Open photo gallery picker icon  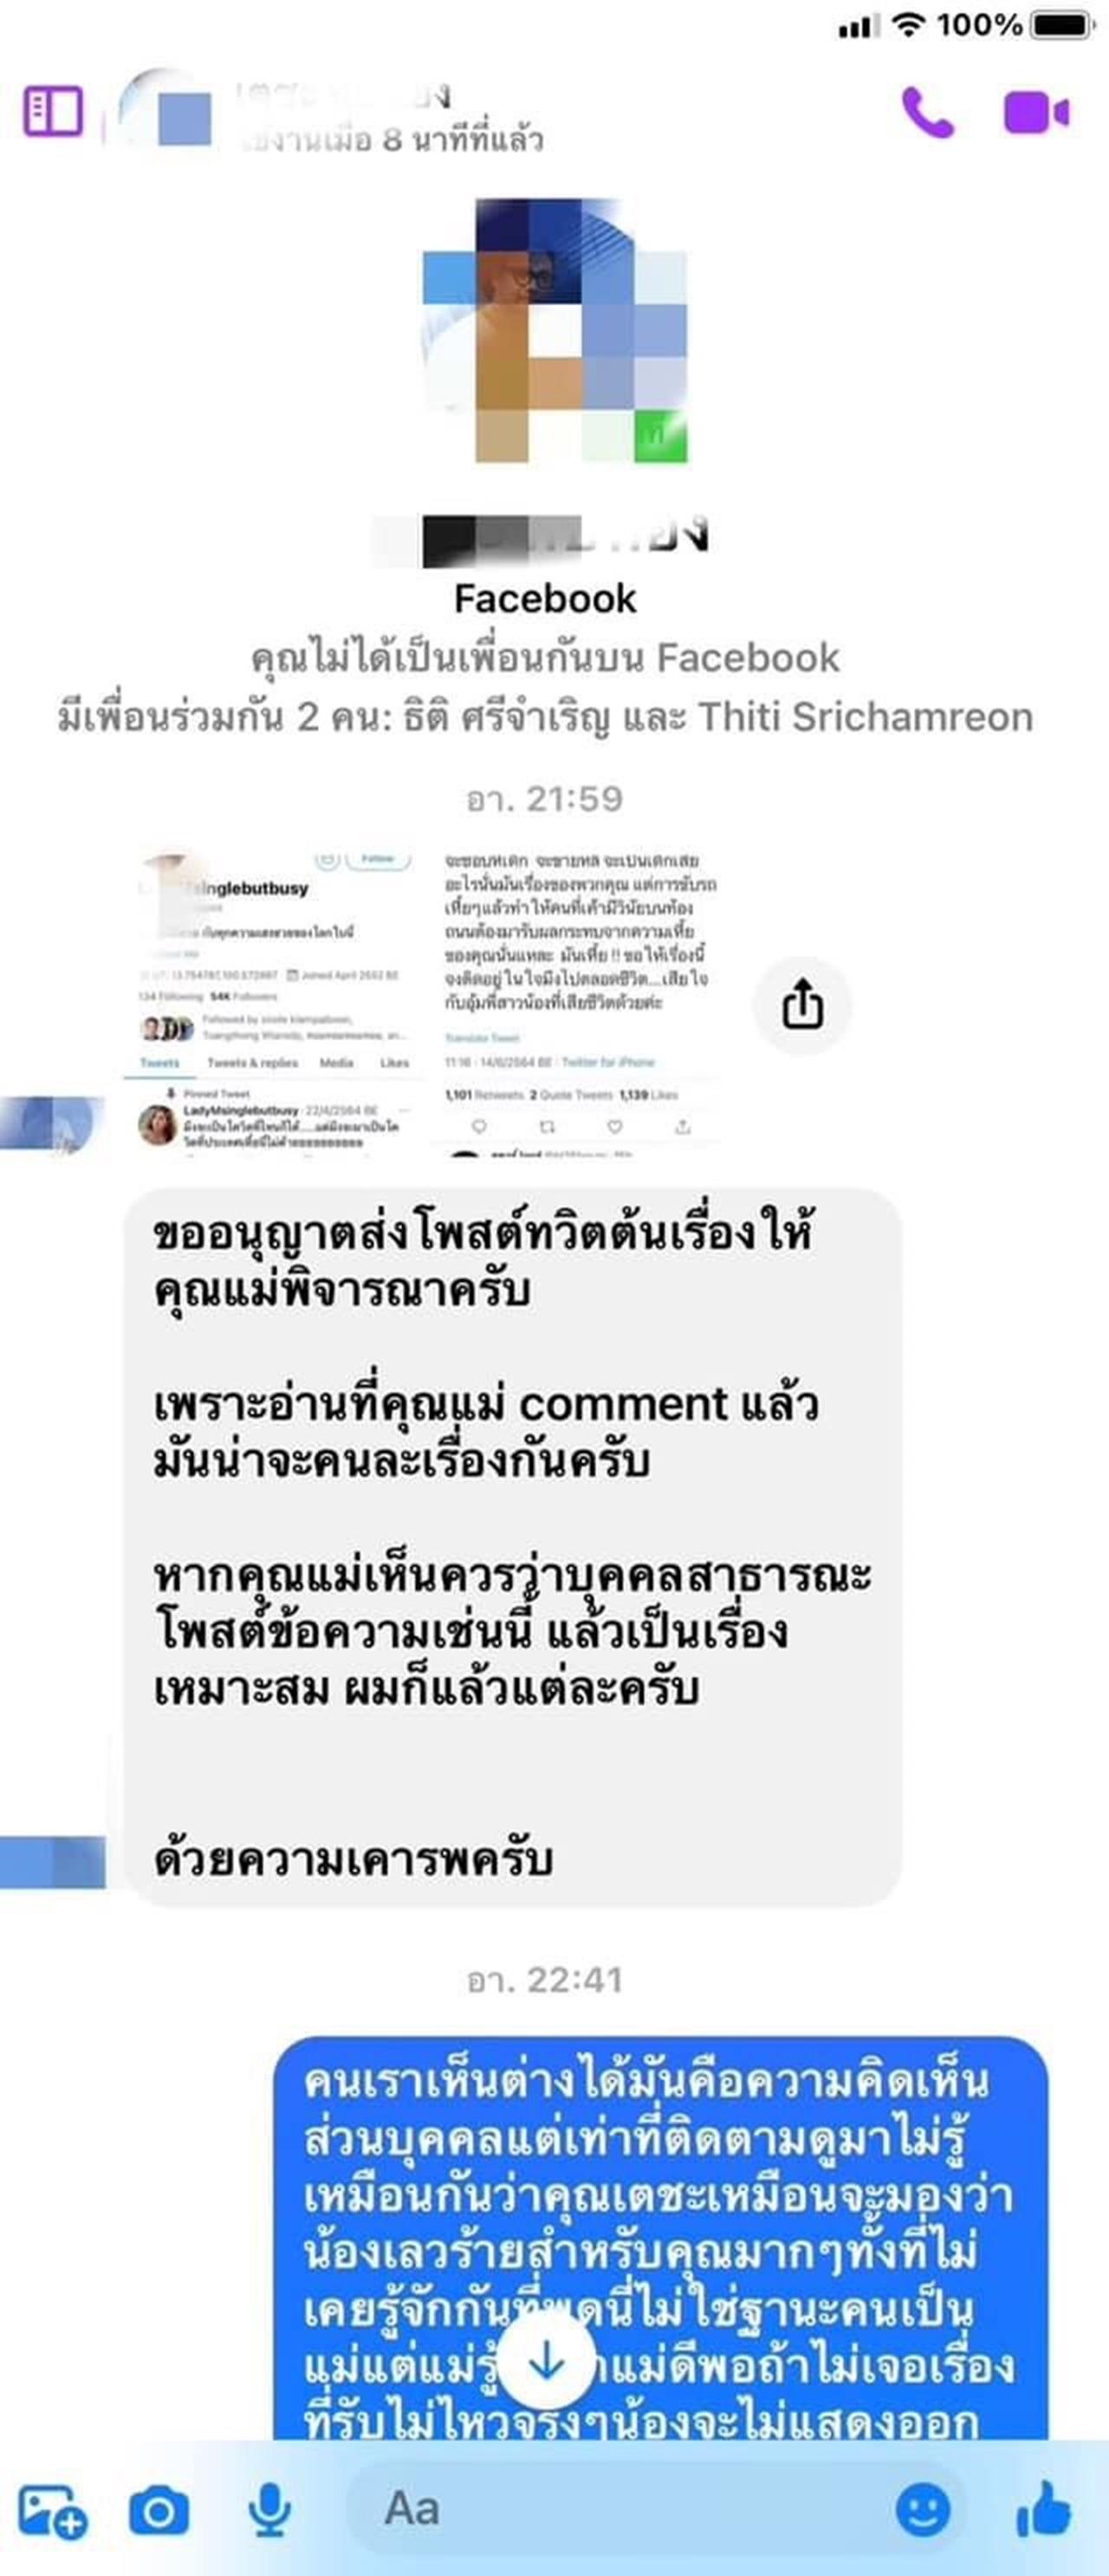click(x=53, y=2511)
